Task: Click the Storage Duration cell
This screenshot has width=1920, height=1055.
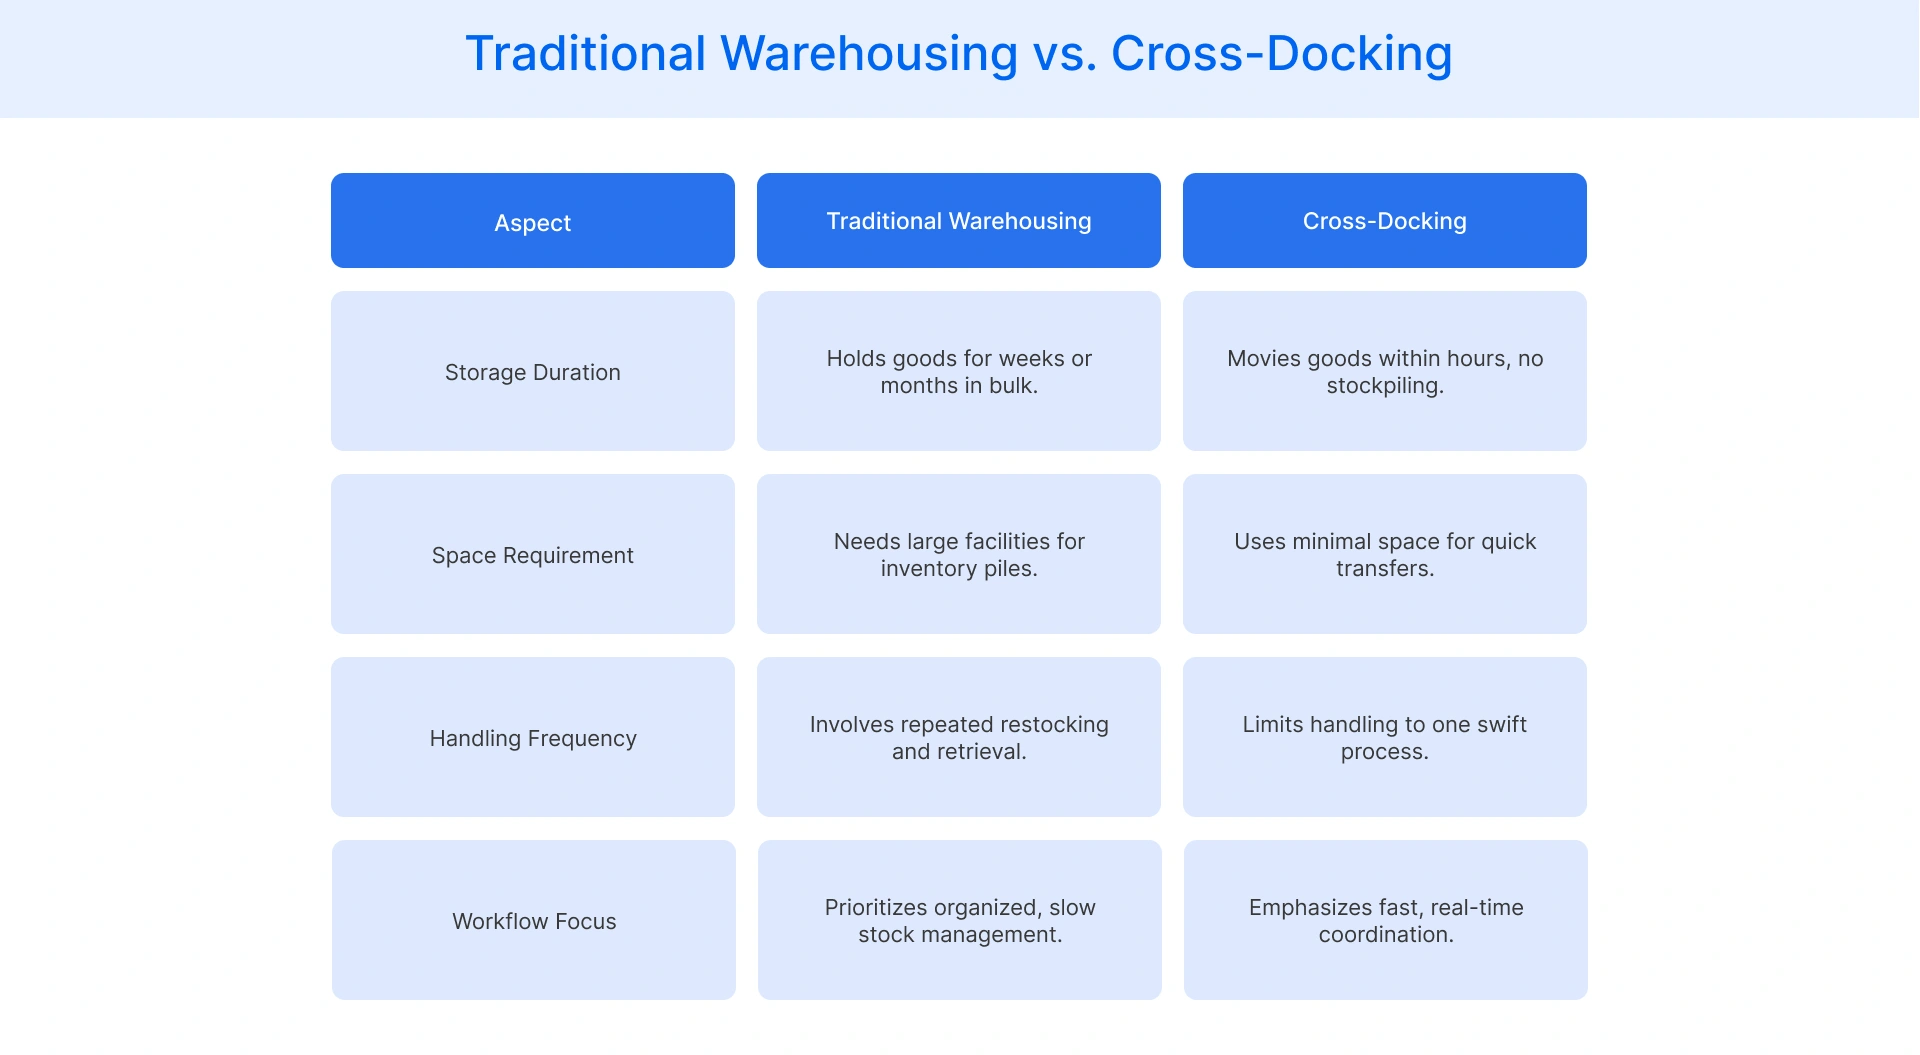Action: pos(533,371)
